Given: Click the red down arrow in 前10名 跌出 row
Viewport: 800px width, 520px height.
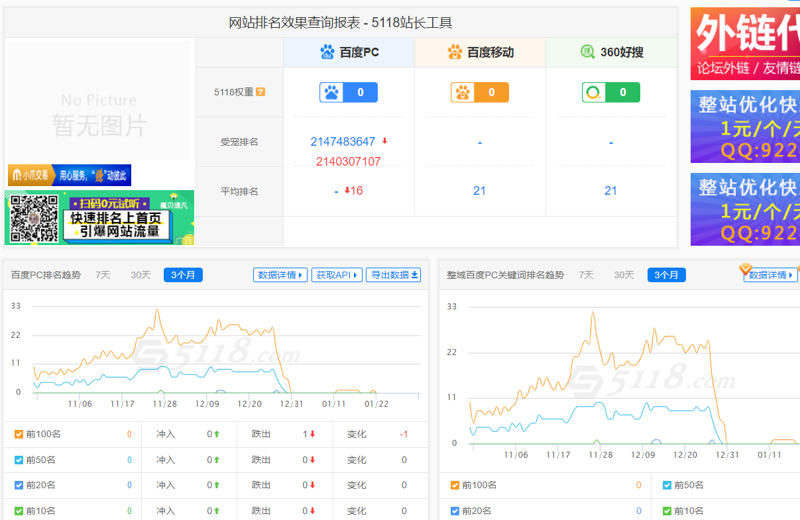Looking at the screenshot, I should pyautogui.click(x=312, y=510).
